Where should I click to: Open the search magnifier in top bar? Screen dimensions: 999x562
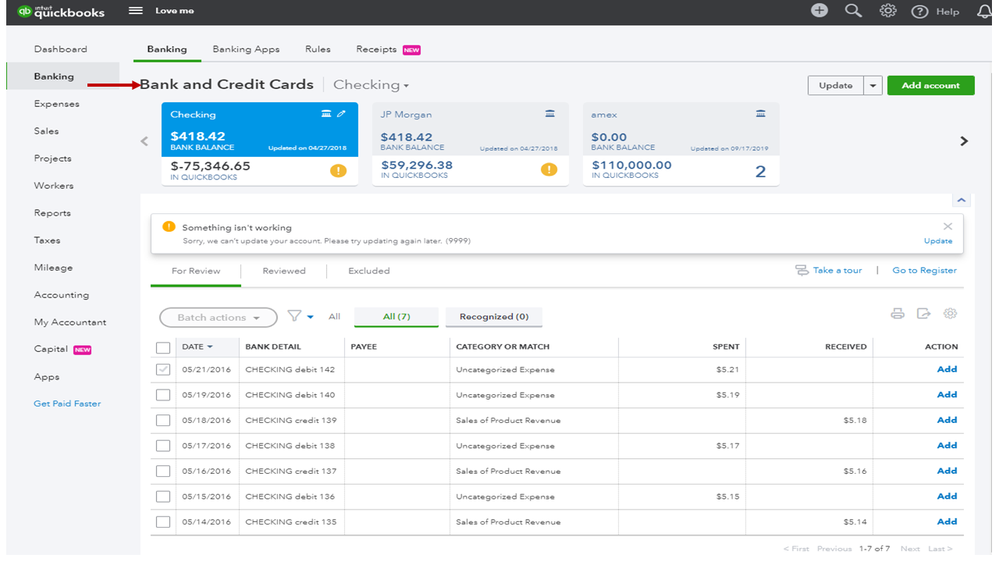tap(853, 11)
